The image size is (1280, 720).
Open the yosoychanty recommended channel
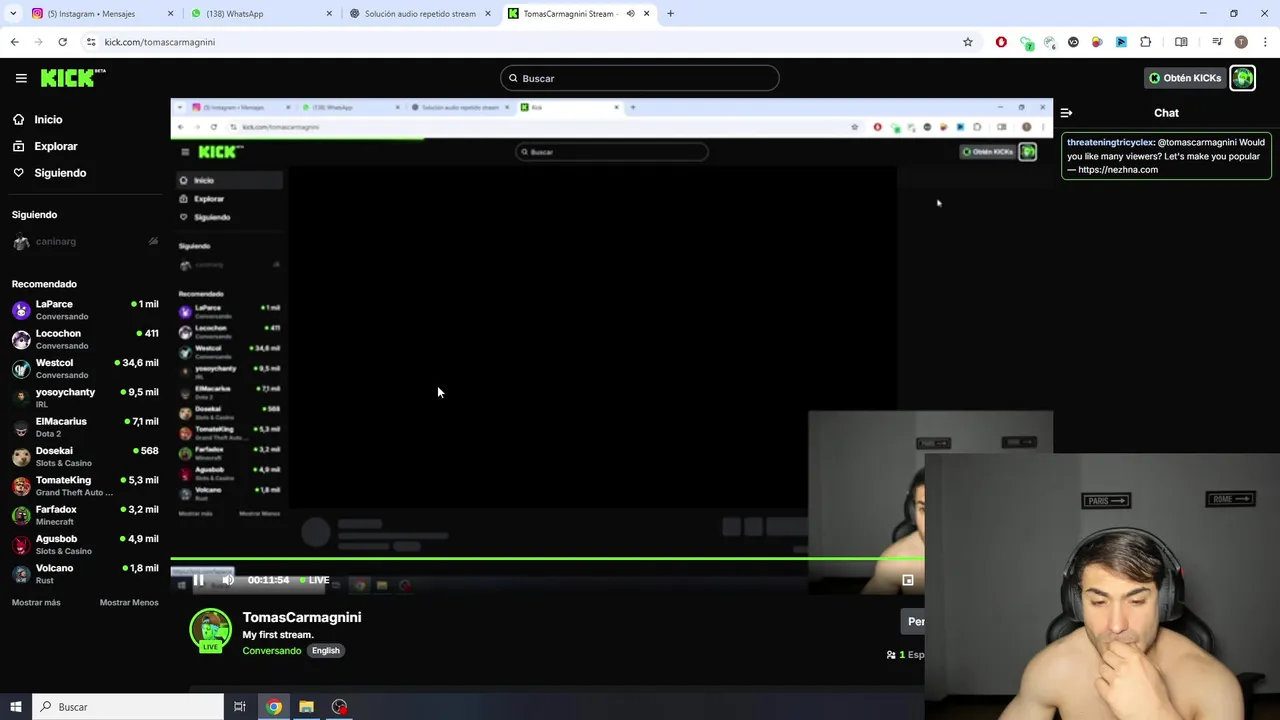click(x=85, y=397)
